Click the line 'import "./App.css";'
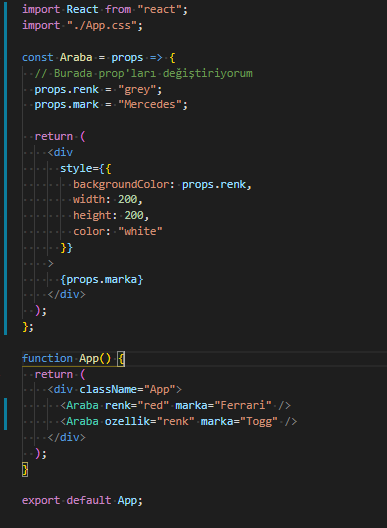 (x=83, y=25)
